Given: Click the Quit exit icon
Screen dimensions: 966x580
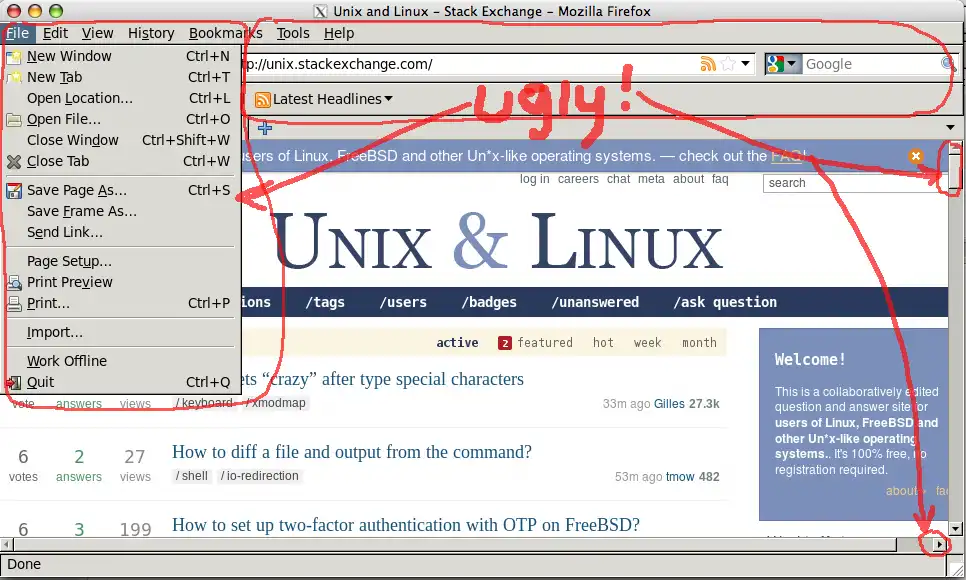Looking at the screenshot, I should (x=14, y=382).
